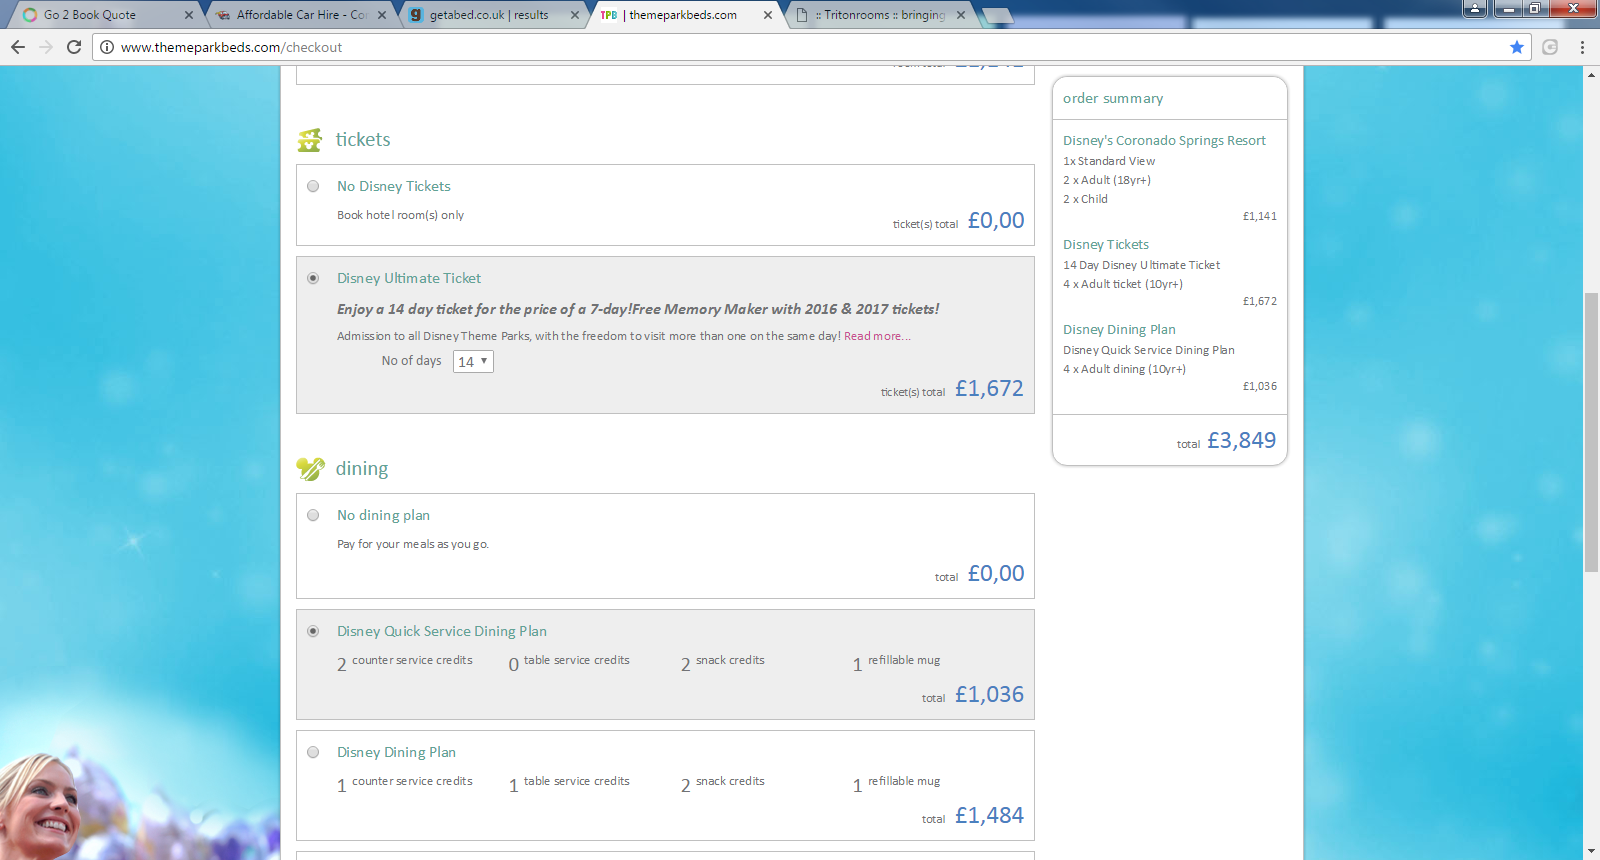Select Disney Quick Service Dining Plan radio

(313, 631)
